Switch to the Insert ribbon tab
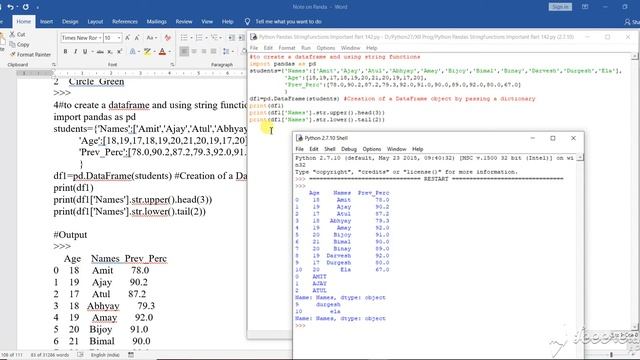 [x=46, y=22]
